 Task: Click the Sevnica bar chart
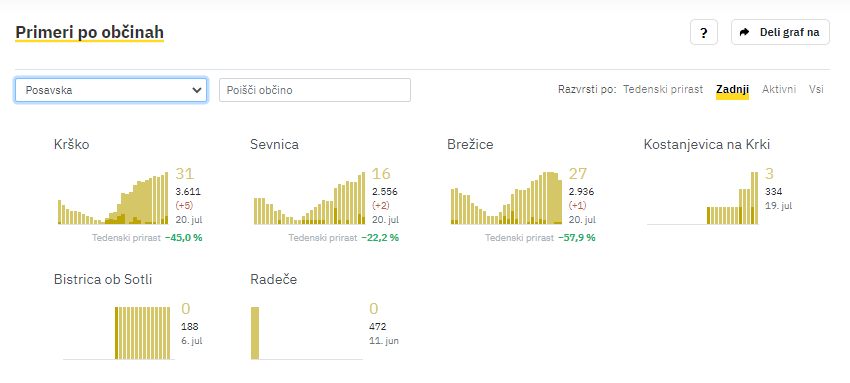click(310, 198)
